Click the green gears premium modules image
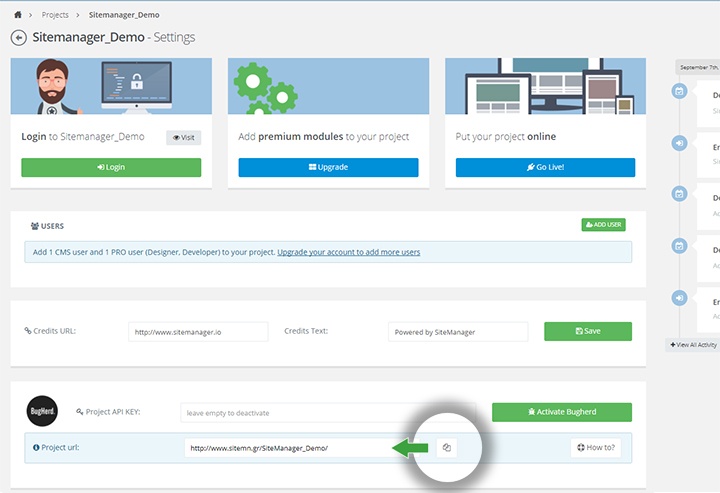This screenshot has height=493, width=720. tap(328, 86)
